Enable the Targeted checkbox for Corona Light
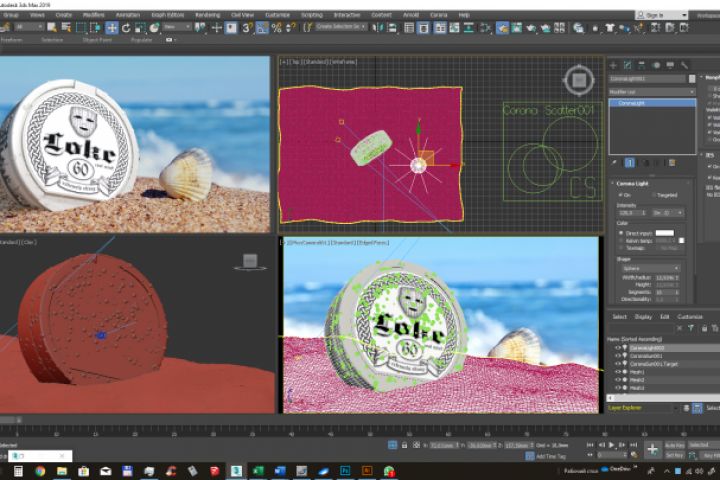This screenshot has width=720, height=480. [x=653, y=195]
